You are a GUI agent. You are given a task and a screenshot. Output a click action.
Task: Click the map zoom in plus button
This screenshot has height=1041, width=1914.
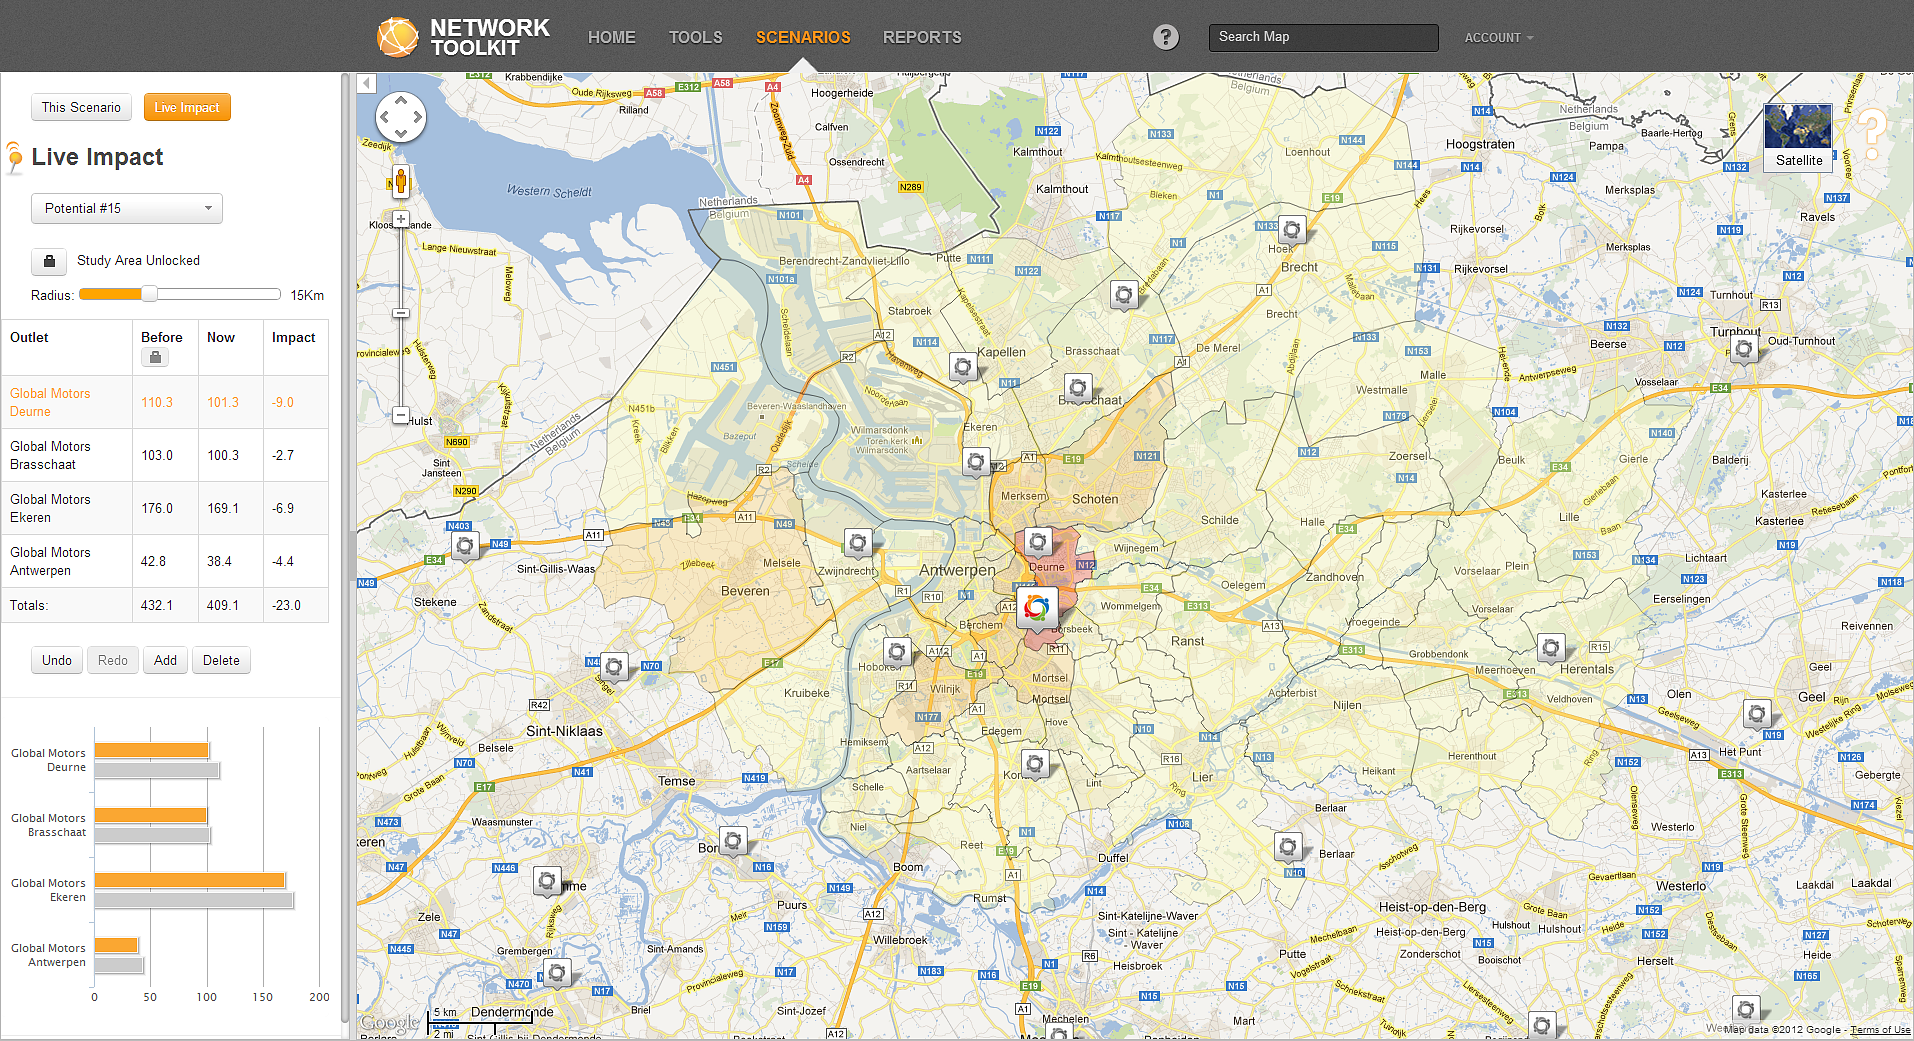pyautogui.click(x=401, y=219)
